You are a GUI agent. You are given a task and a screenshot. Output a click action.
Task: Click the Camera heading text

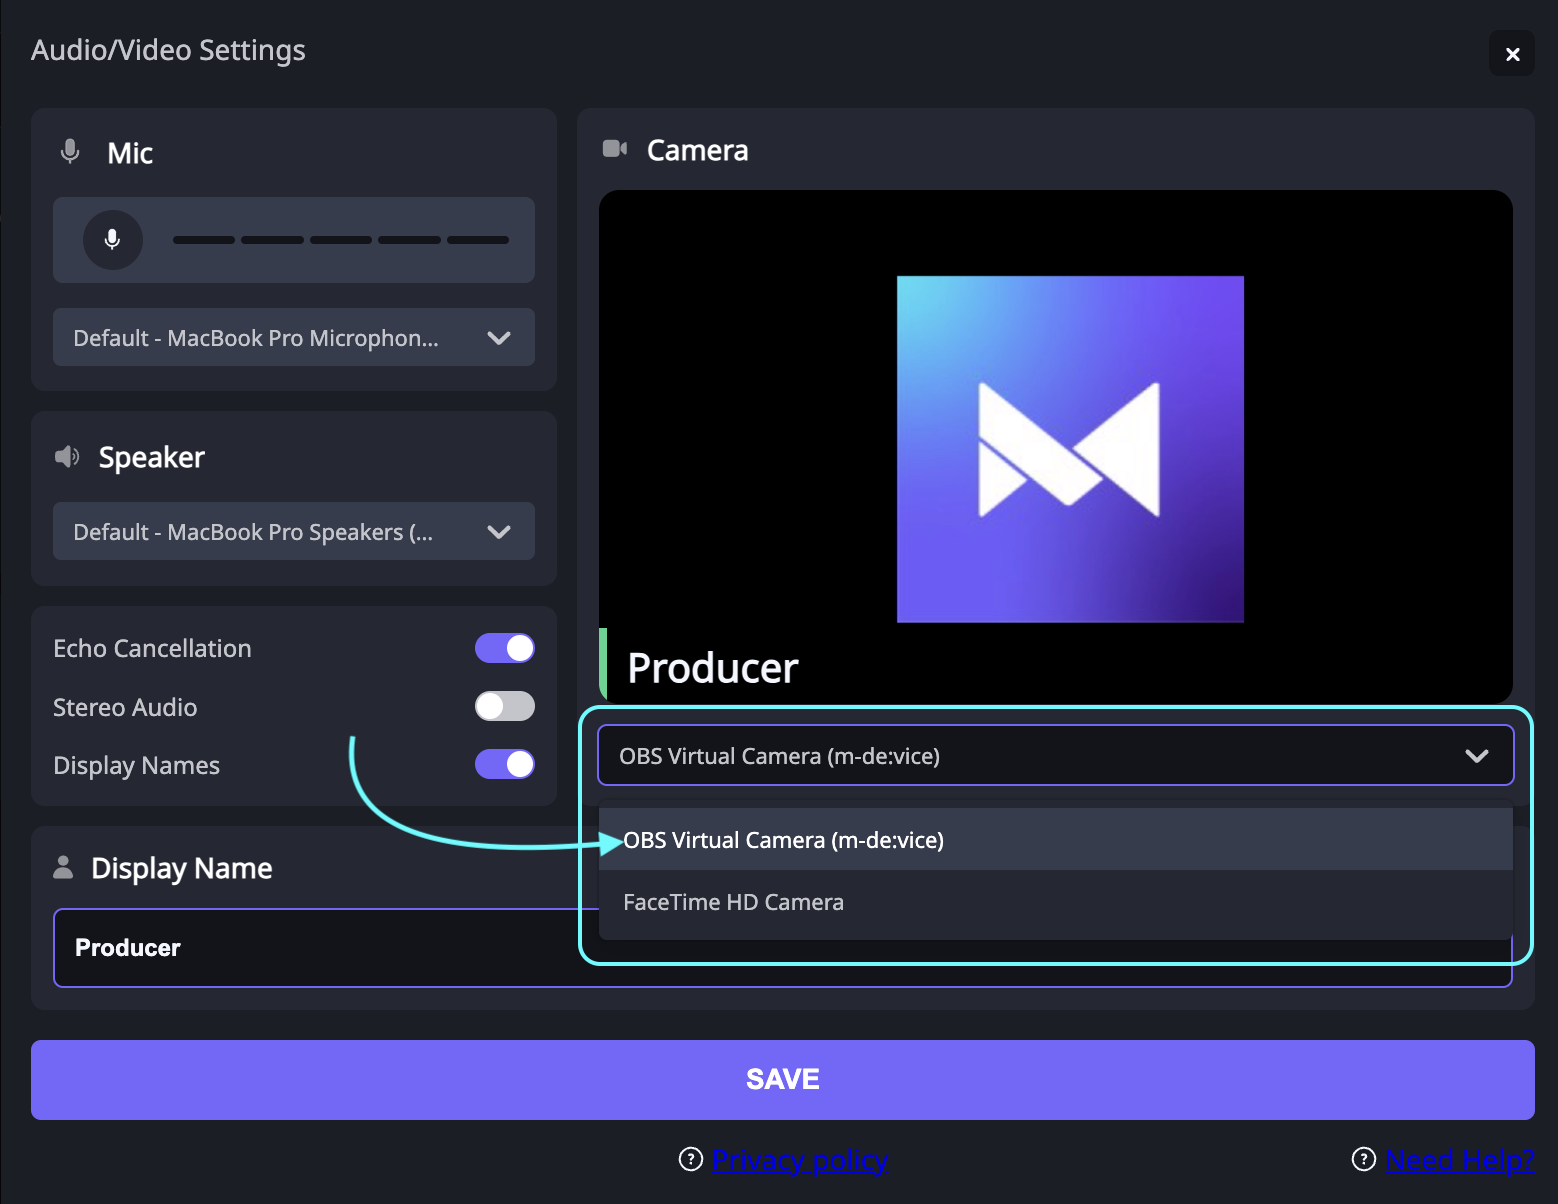(697, 150)
